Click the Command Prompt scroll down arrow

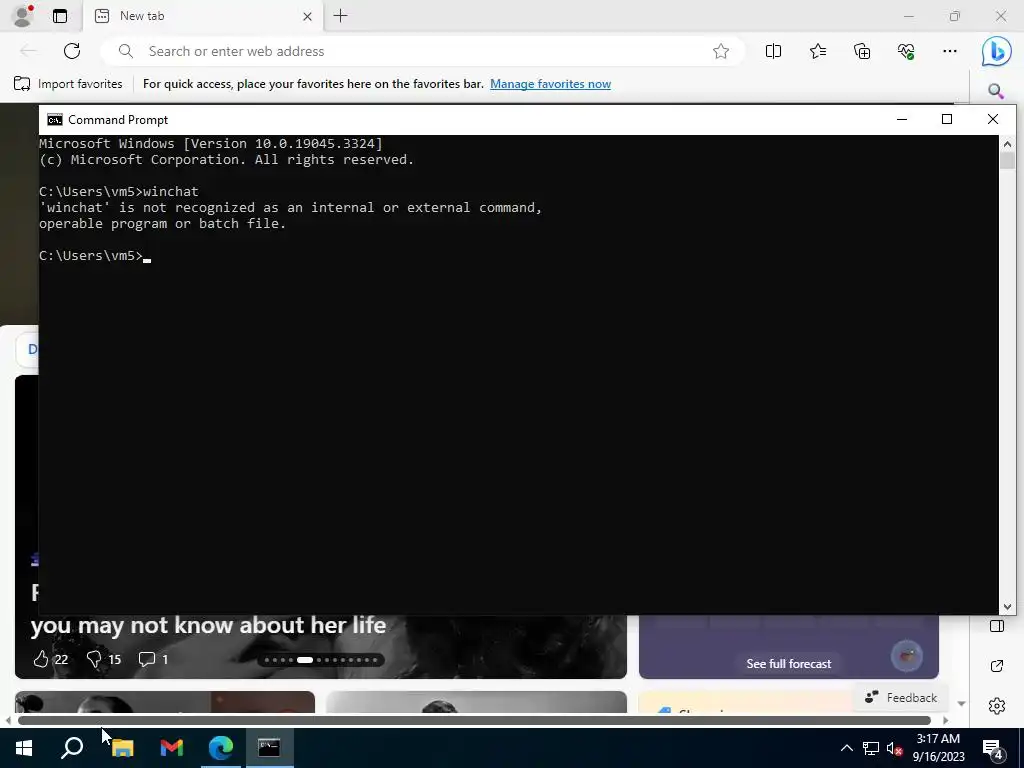1007,607
